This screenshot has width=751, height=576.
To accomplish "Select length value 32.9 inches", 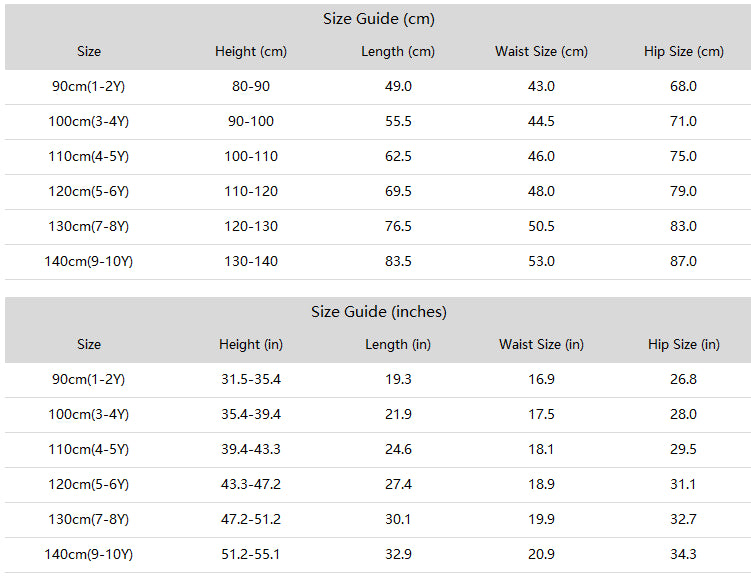I will (398, 554).
